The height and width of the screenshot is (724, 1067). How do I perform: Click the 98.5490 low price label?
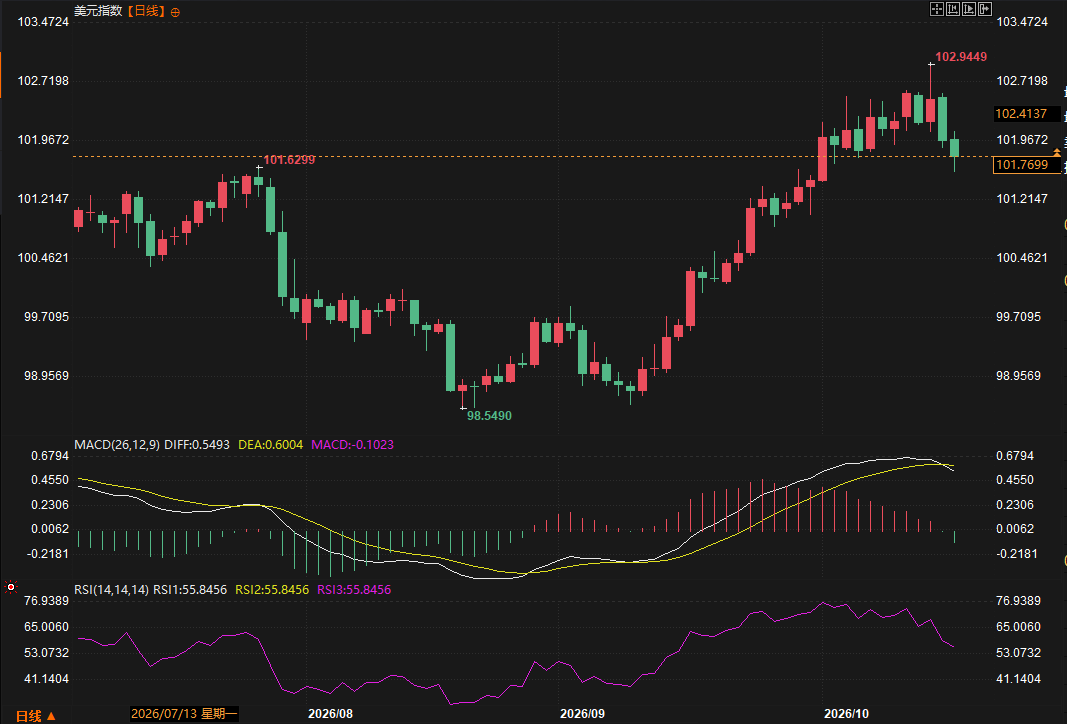(489, 416)
